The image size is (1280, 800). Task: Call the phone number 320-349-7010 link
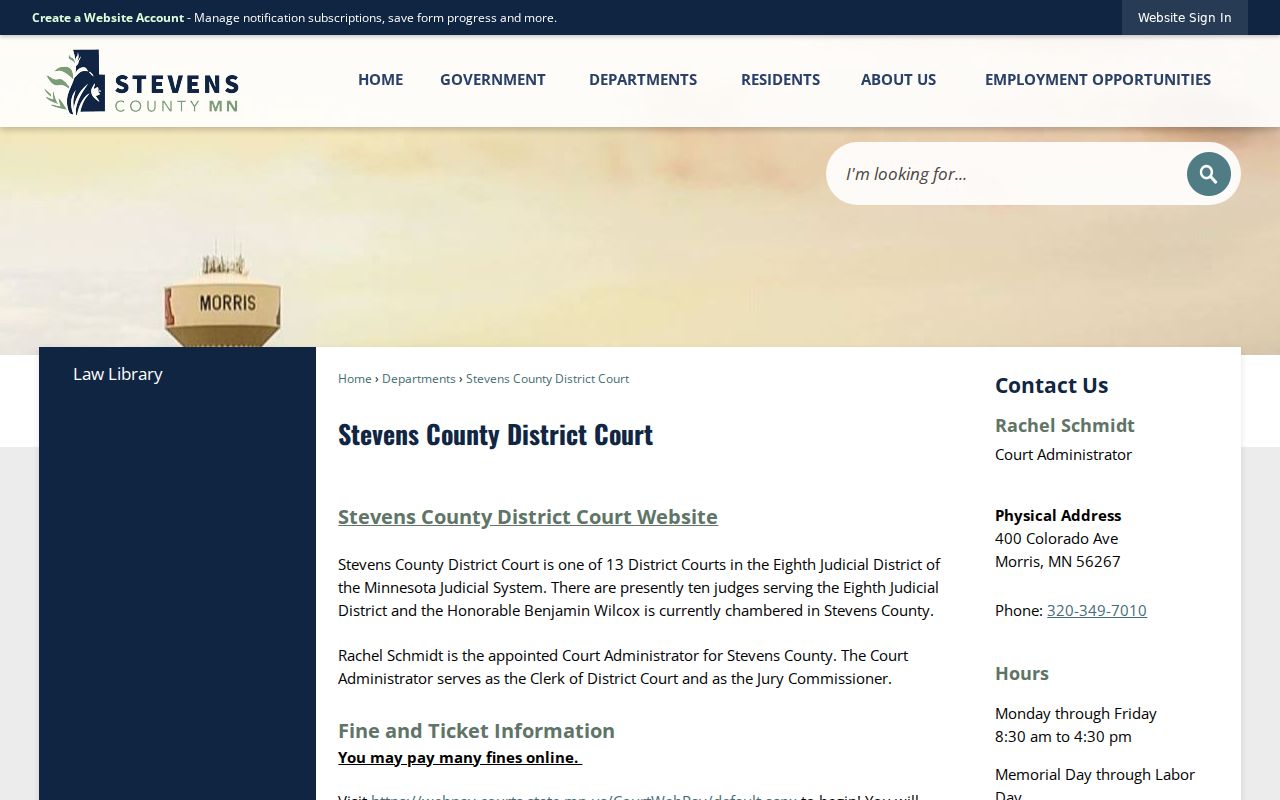(1097, 611)
